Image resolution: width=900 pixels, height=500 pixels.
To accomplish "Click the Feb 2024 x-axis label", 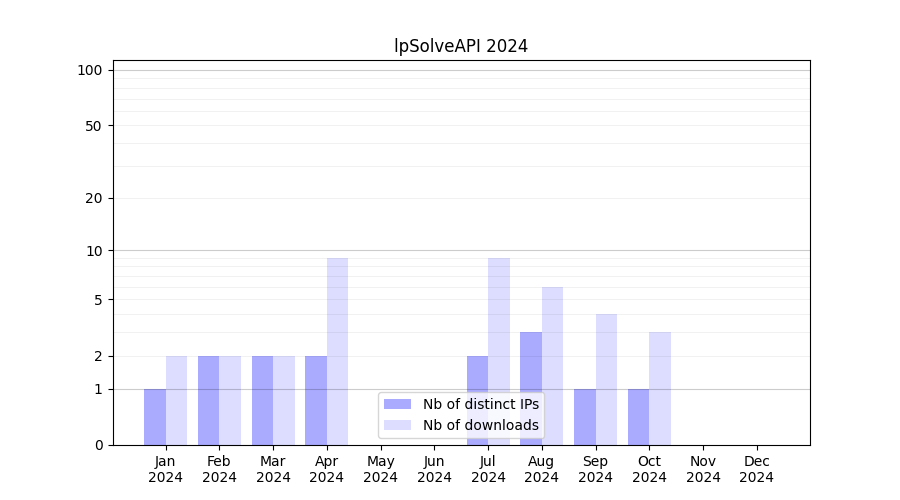I will [219, 469].
